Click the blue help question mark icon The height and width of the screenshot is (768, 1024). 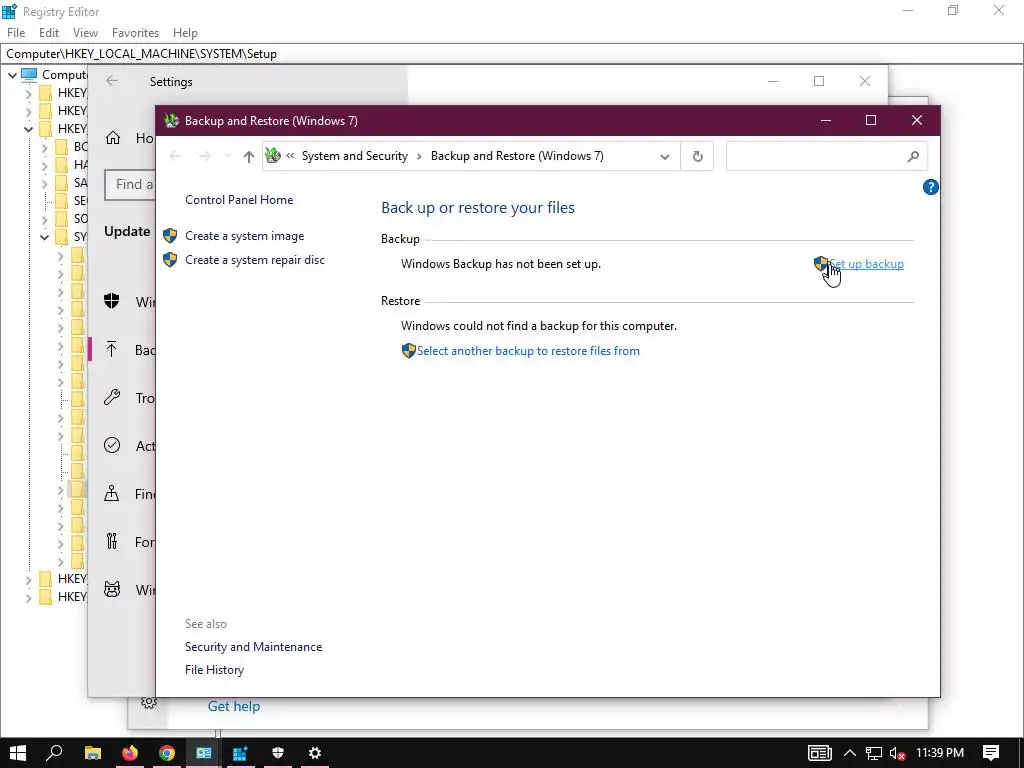pos(930,187)
